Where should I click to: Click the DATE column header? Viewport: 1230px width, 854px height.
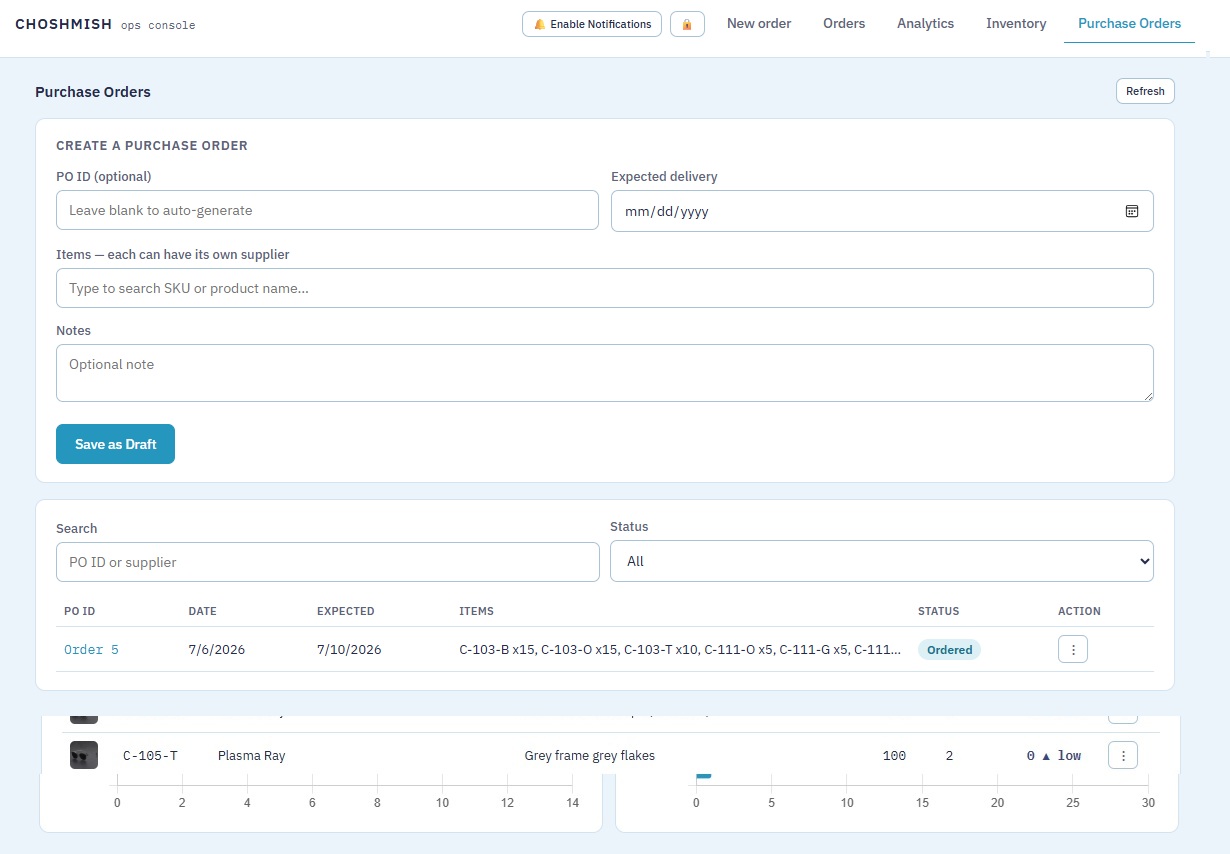pos(202,611)
